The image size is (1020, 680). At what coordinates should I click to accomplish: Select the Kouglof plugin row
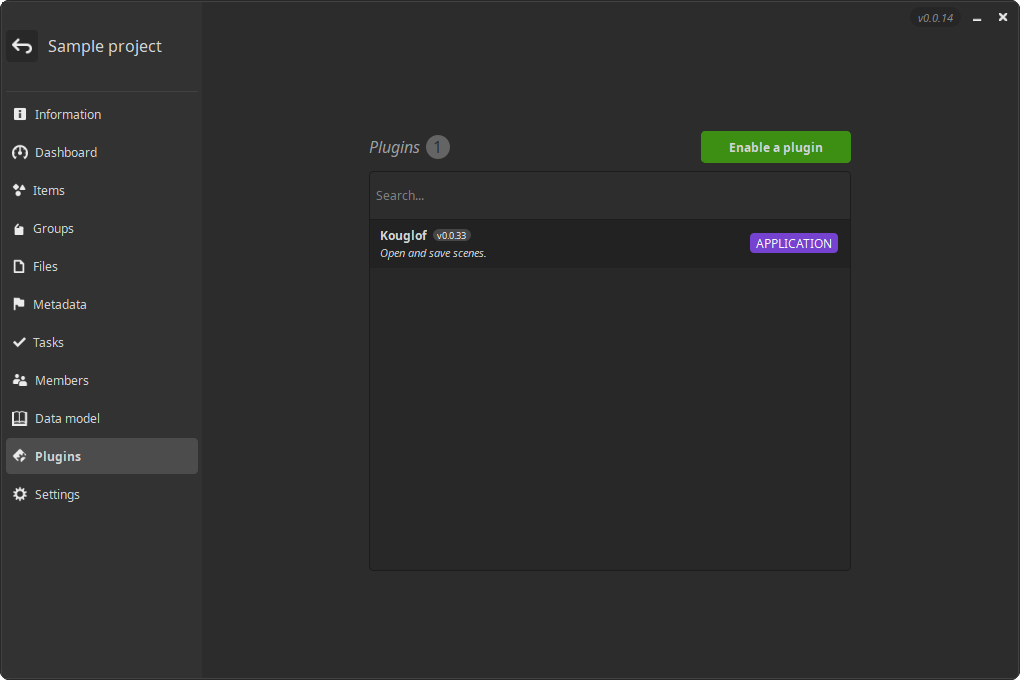[x=600, y=244]
